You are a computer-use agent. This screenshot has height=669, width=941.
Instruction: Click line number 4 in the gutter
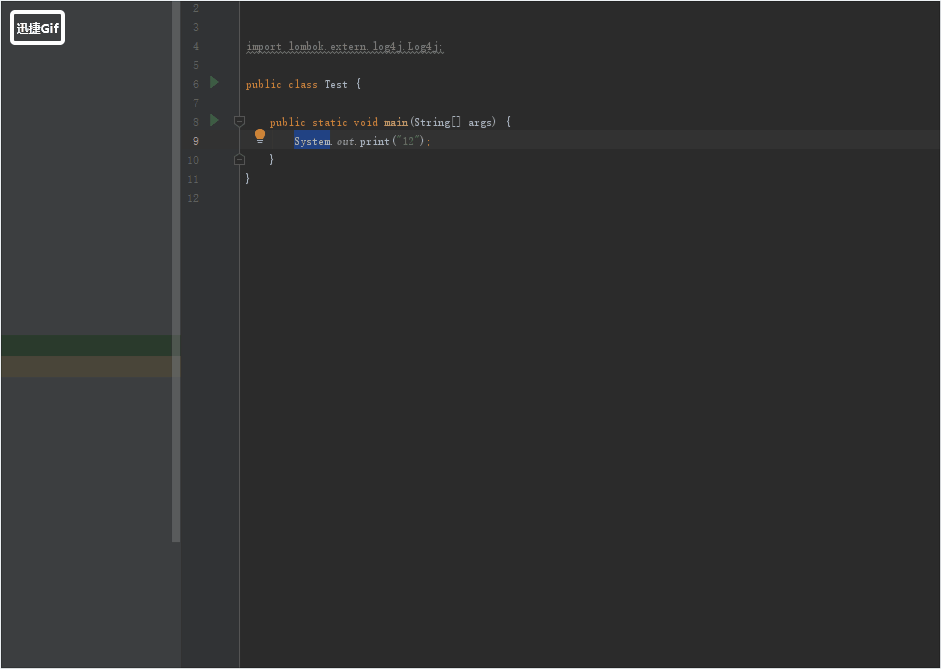tap(195, 46)
